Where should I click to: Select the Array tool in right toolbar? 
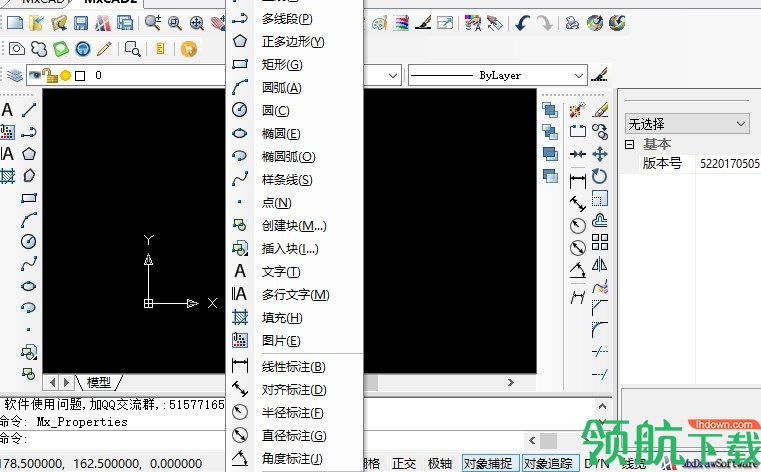pyautogui.click(x=600, y=242)
